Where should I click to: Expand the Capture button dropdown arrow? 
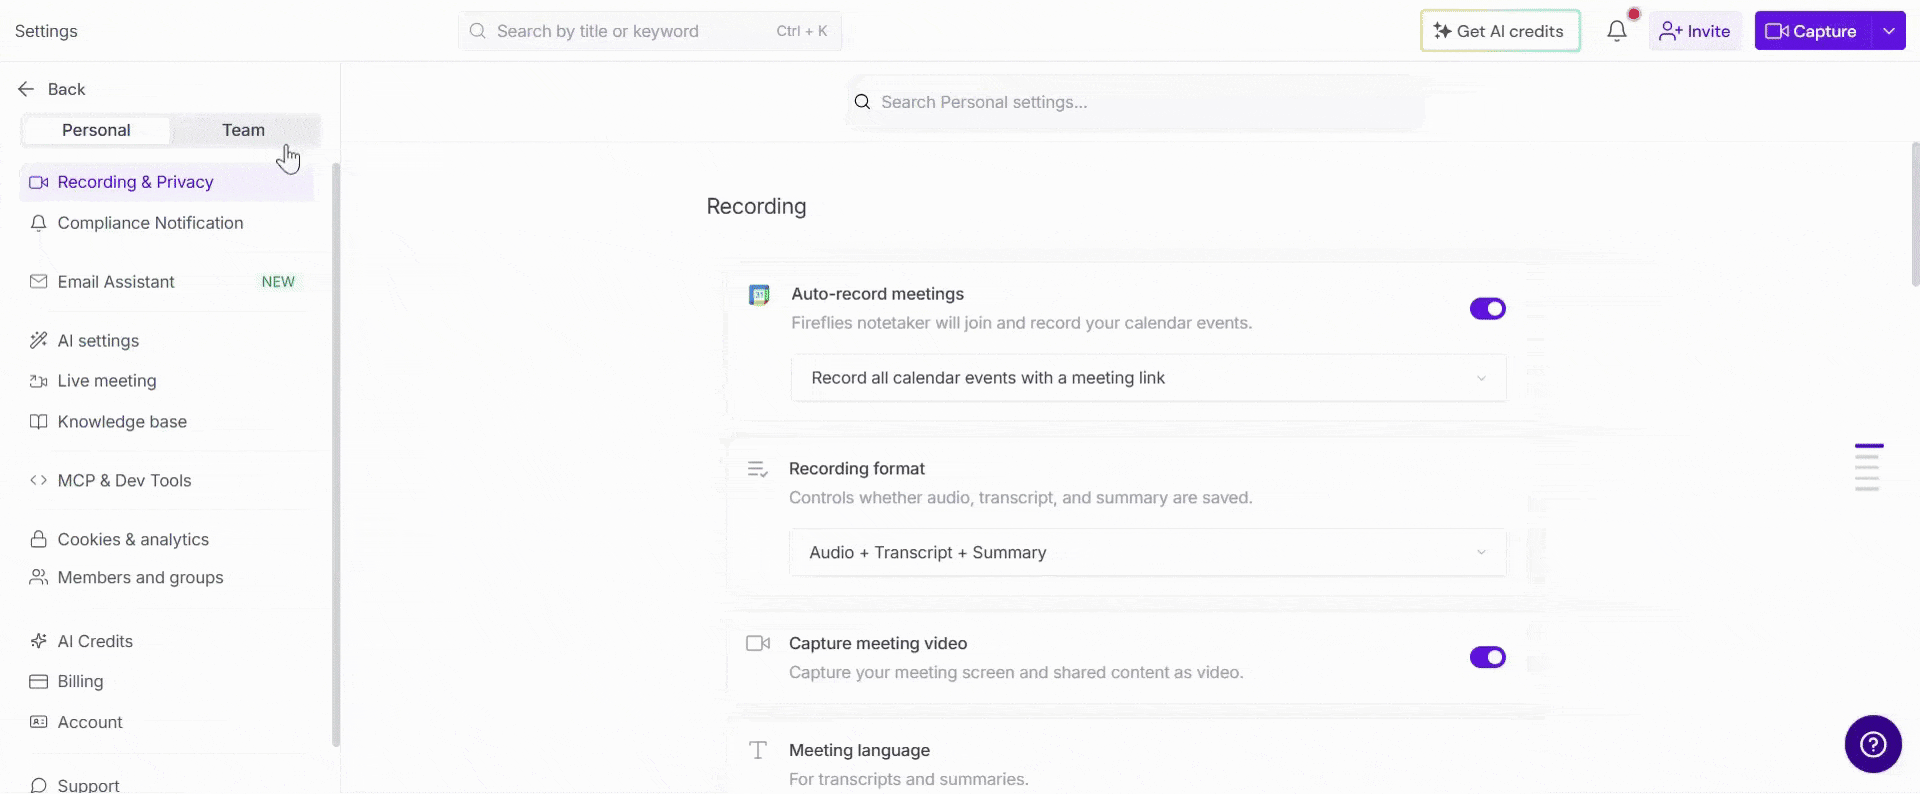[x=1888, y=31]
